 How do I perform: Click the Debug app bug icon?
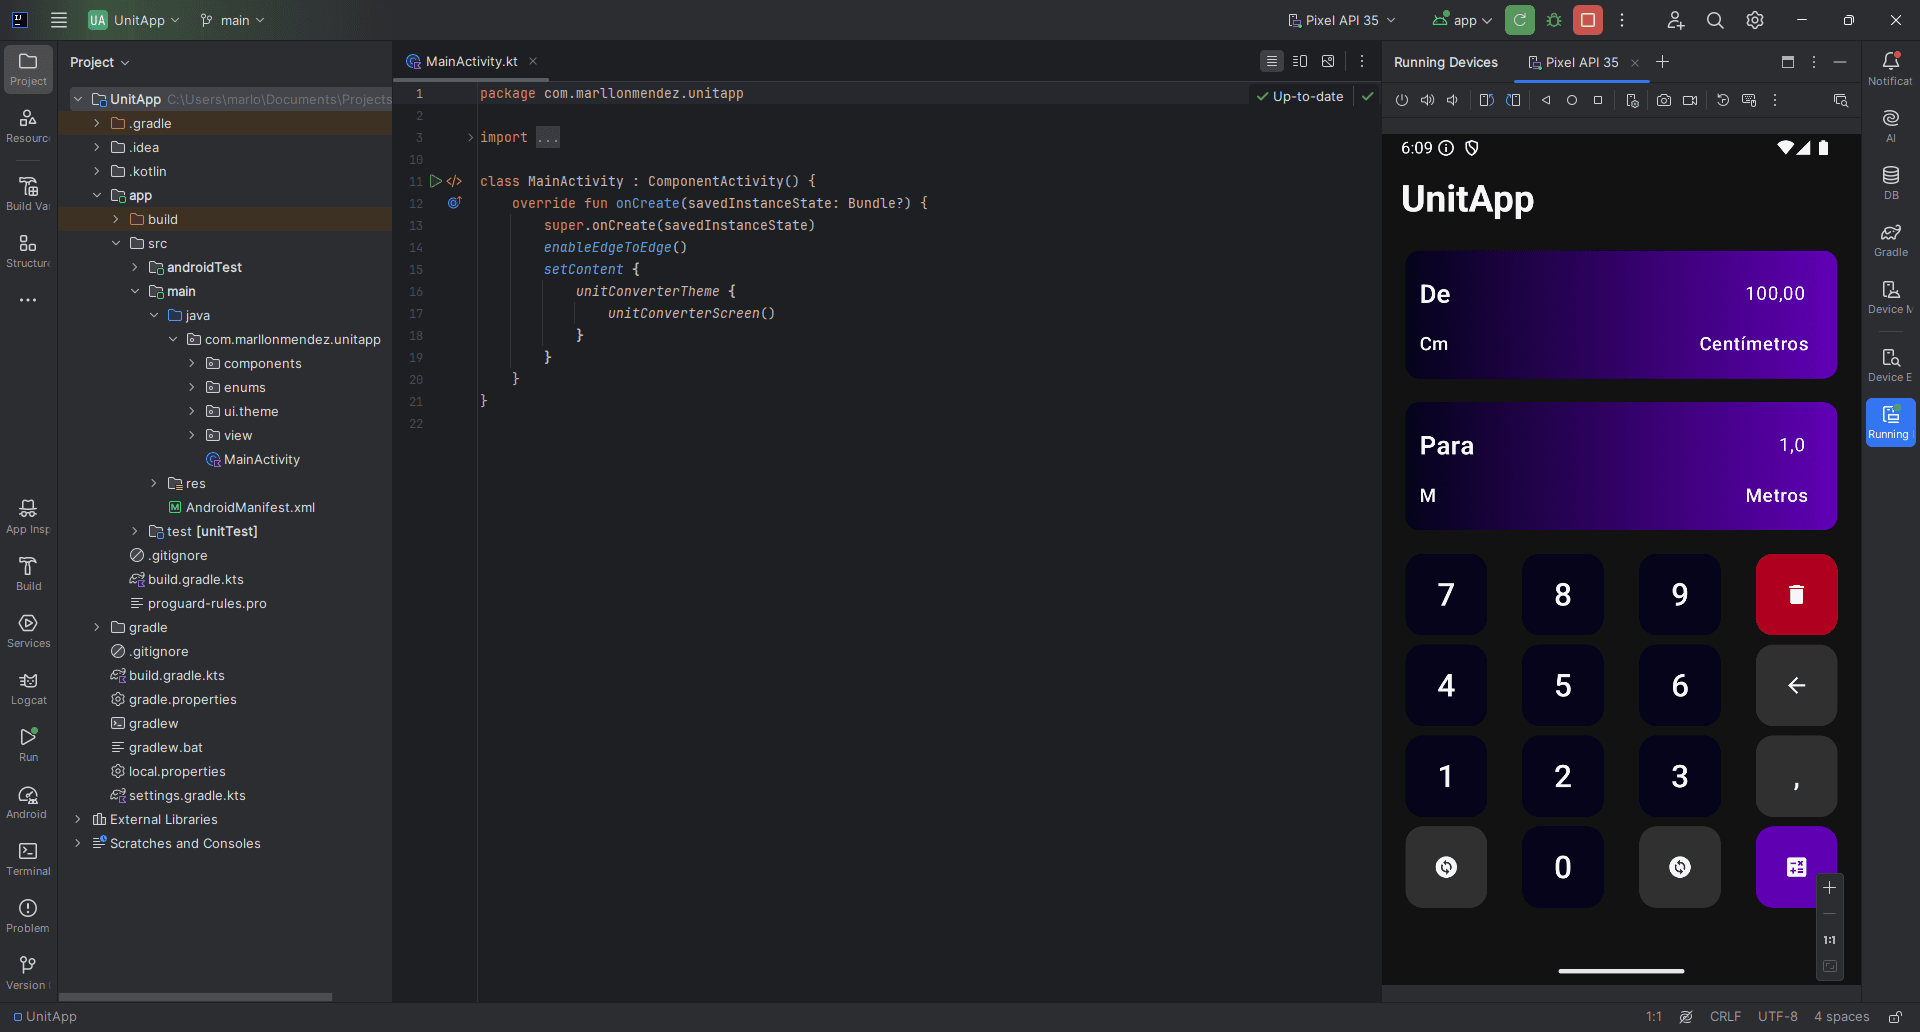(x=1554, y=20)
